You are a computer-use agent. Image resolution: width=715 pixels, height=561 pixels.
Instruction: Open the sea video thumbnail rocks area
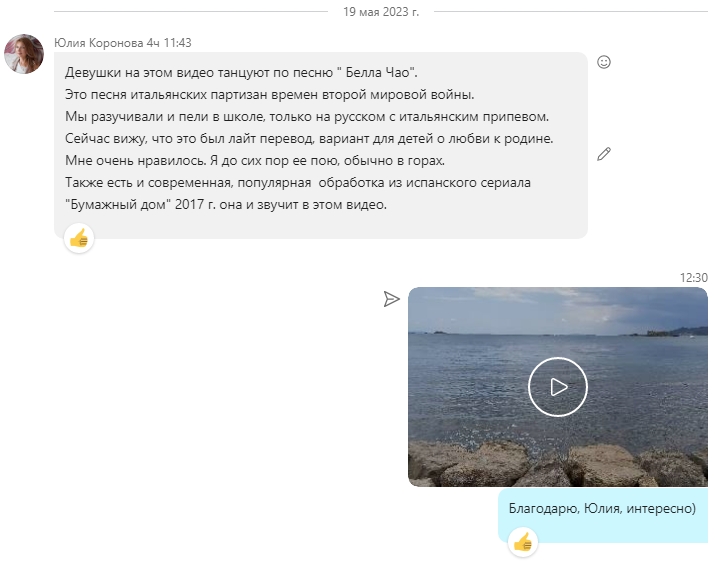[558, 463]
